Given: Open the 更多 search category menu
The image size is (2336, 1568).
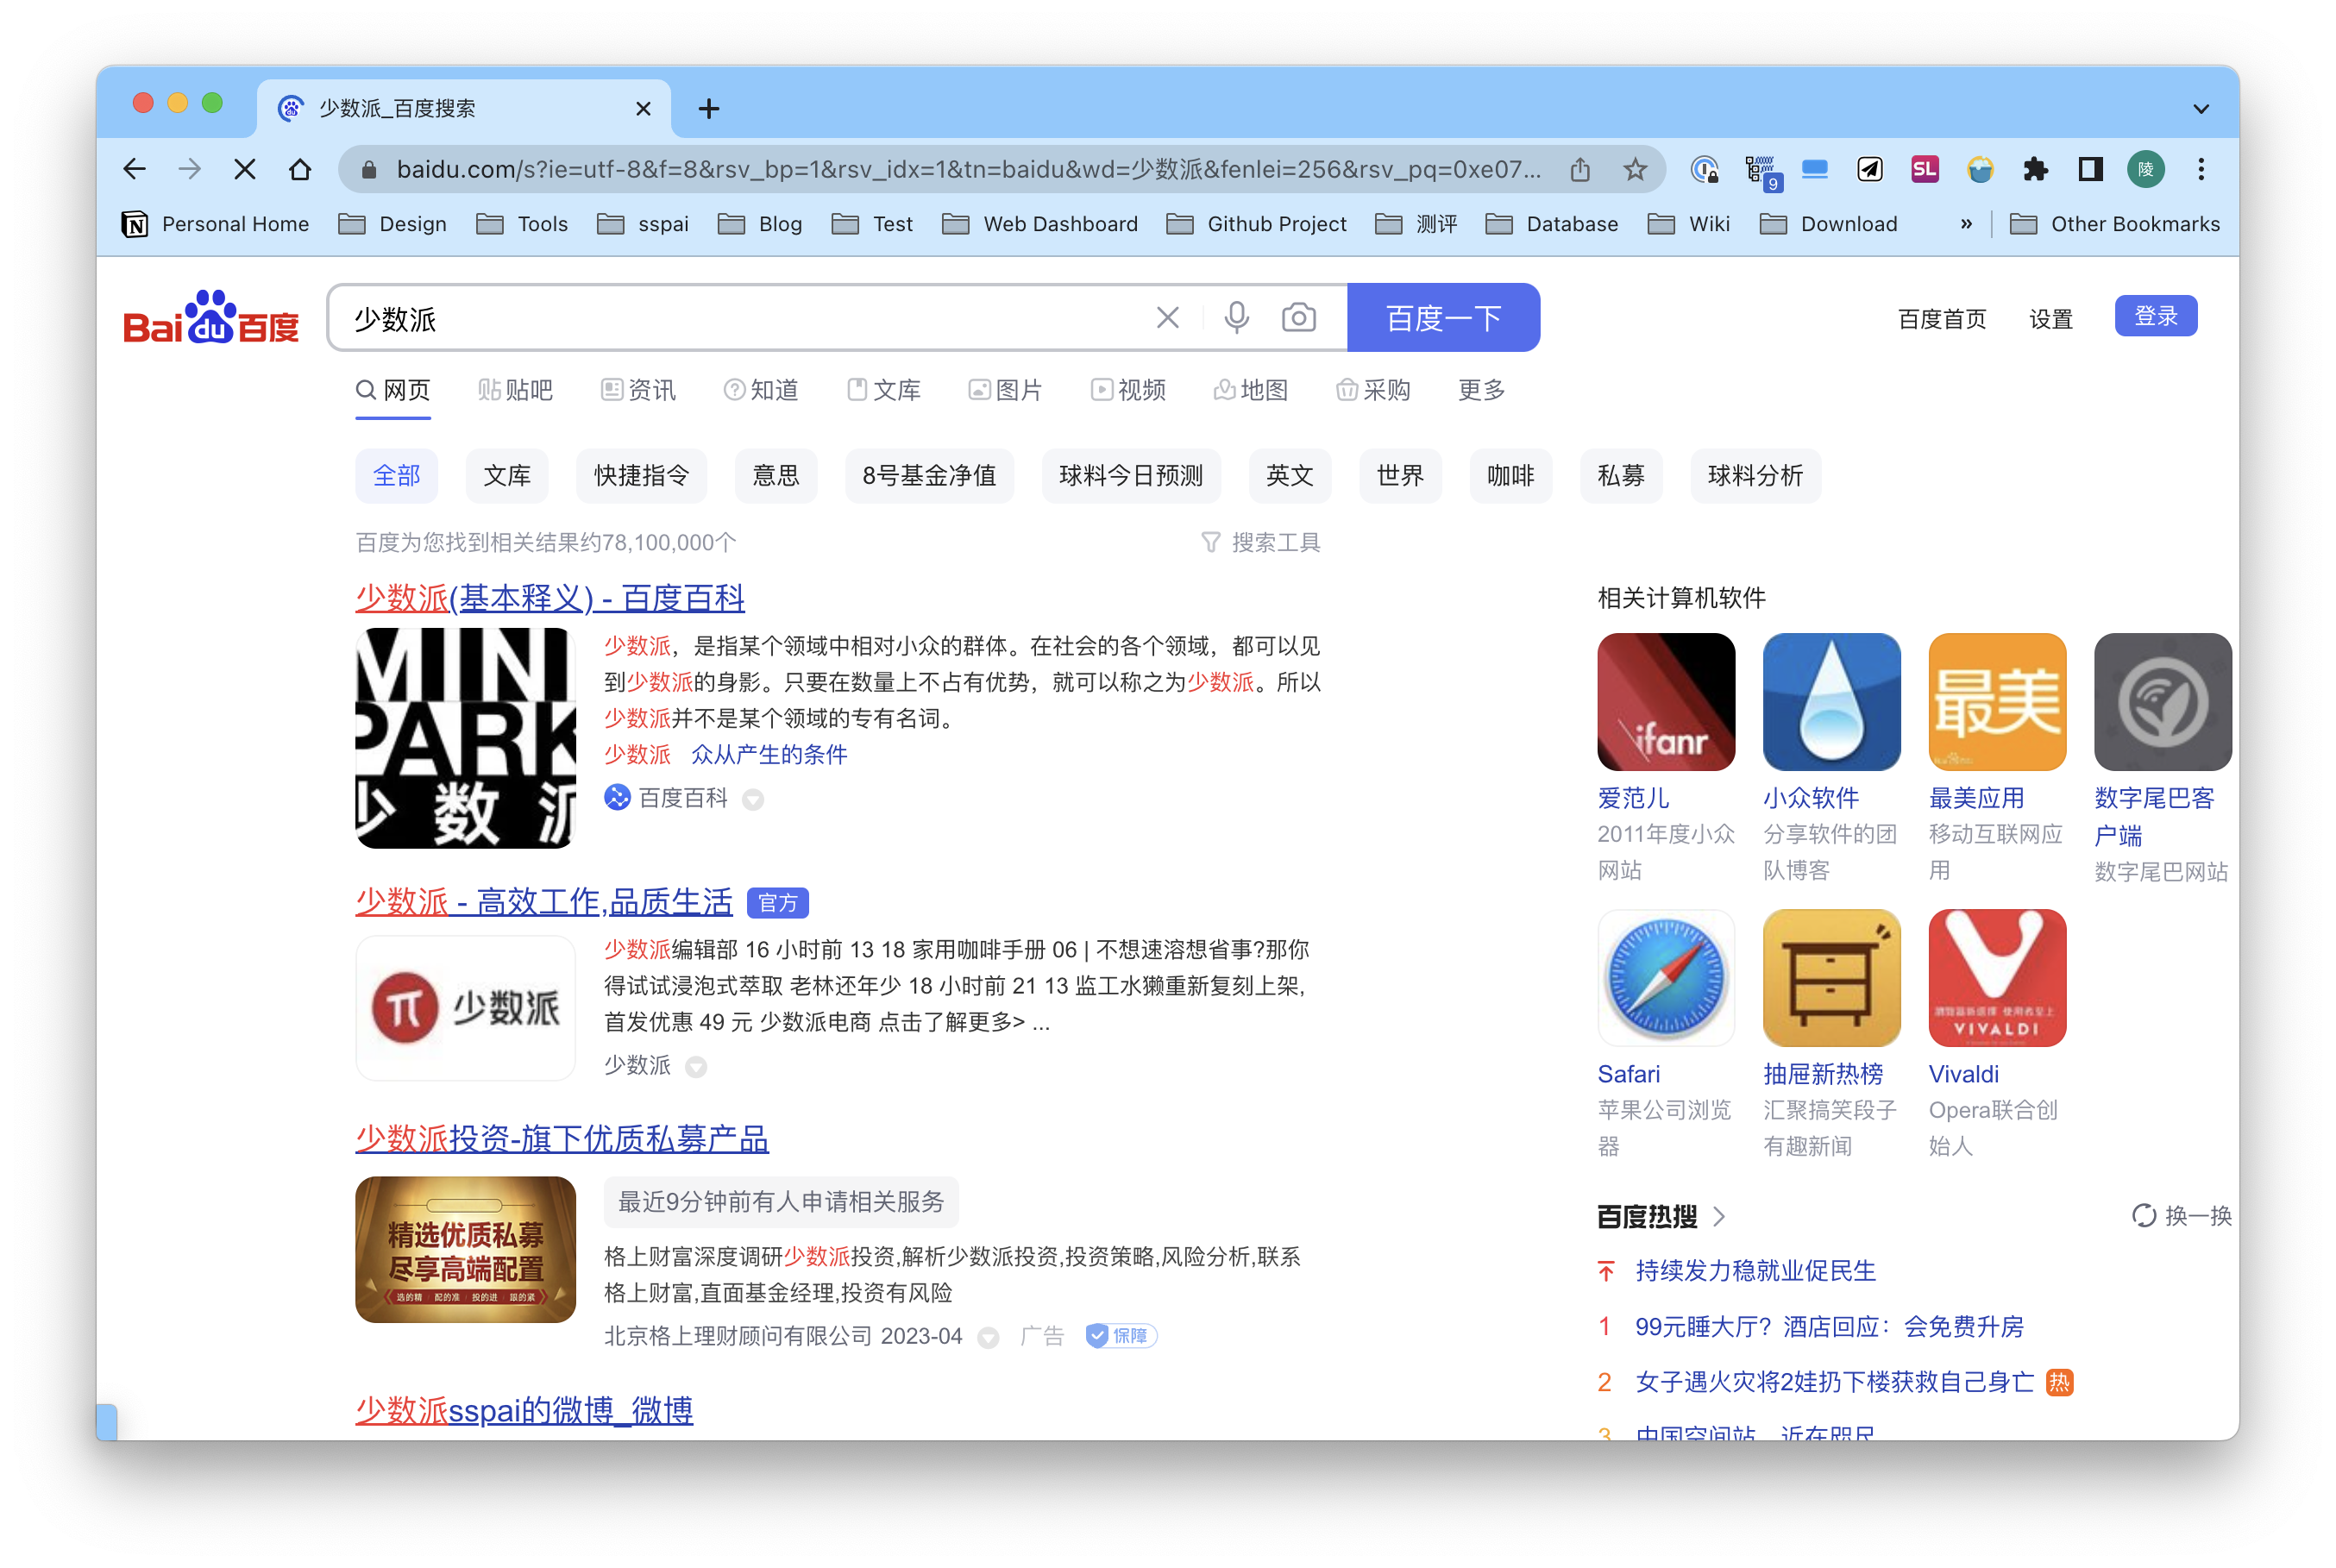Looking at the screenshot, I should 1481,390.
